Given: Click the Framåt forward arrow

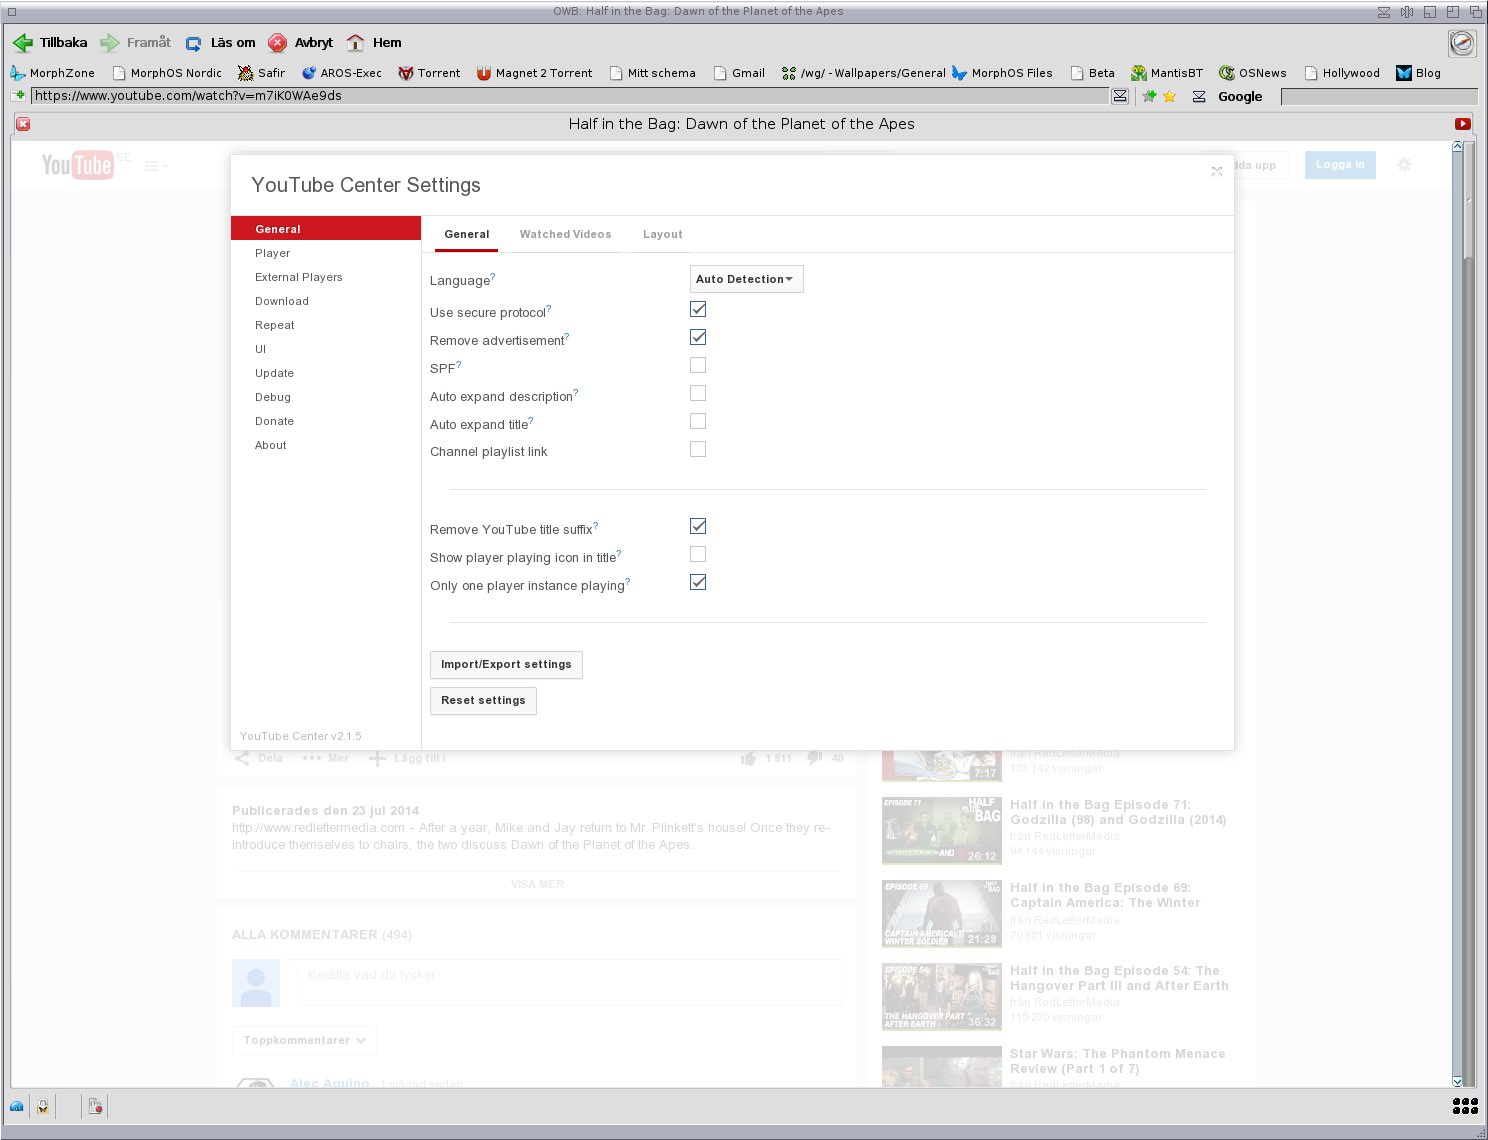Looking at the screenshot, I should (110, 43).
